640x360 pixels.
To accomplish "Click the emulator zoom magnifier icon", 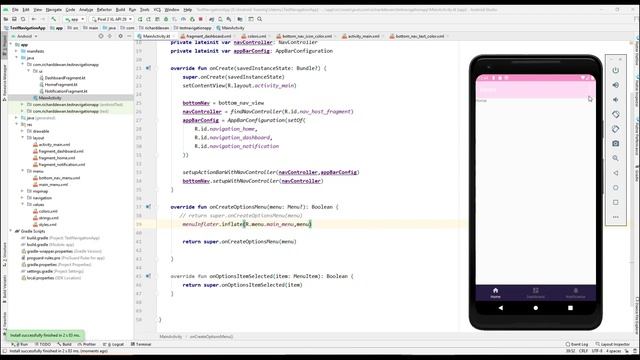I will click(x=616, y=158).
